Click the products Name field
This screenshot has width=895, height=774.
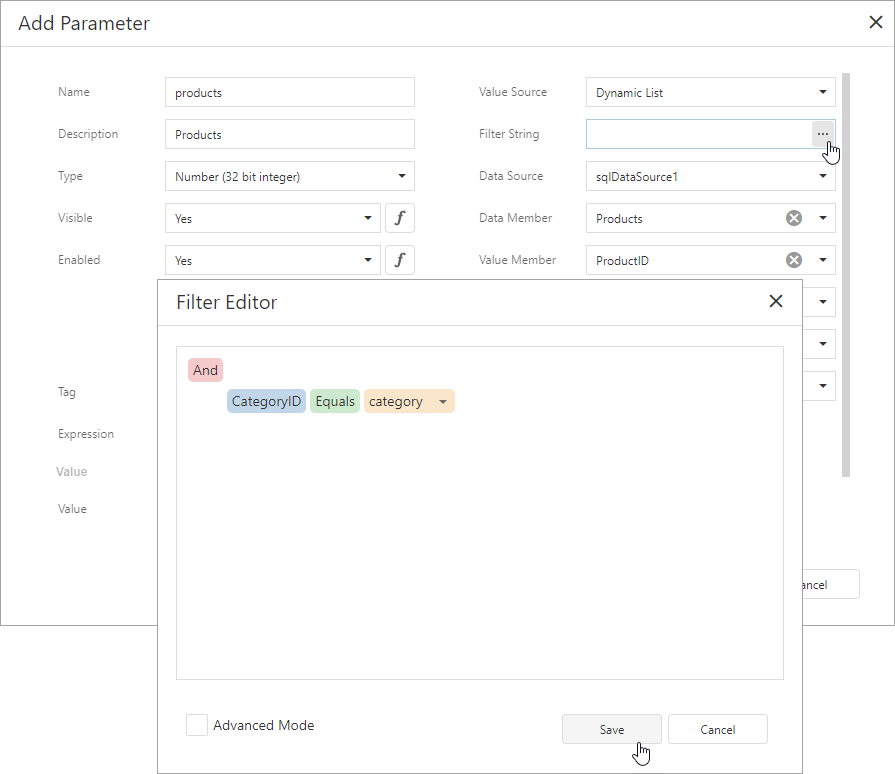coord(289,92)
